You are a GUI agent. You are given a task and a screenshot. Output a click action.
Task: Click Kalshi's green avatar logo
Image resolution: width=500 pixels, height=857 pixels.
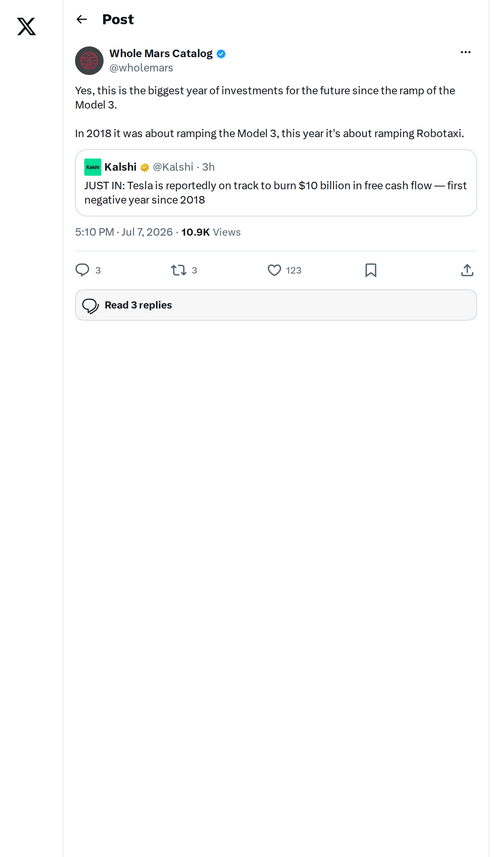[x=93, y=167]
